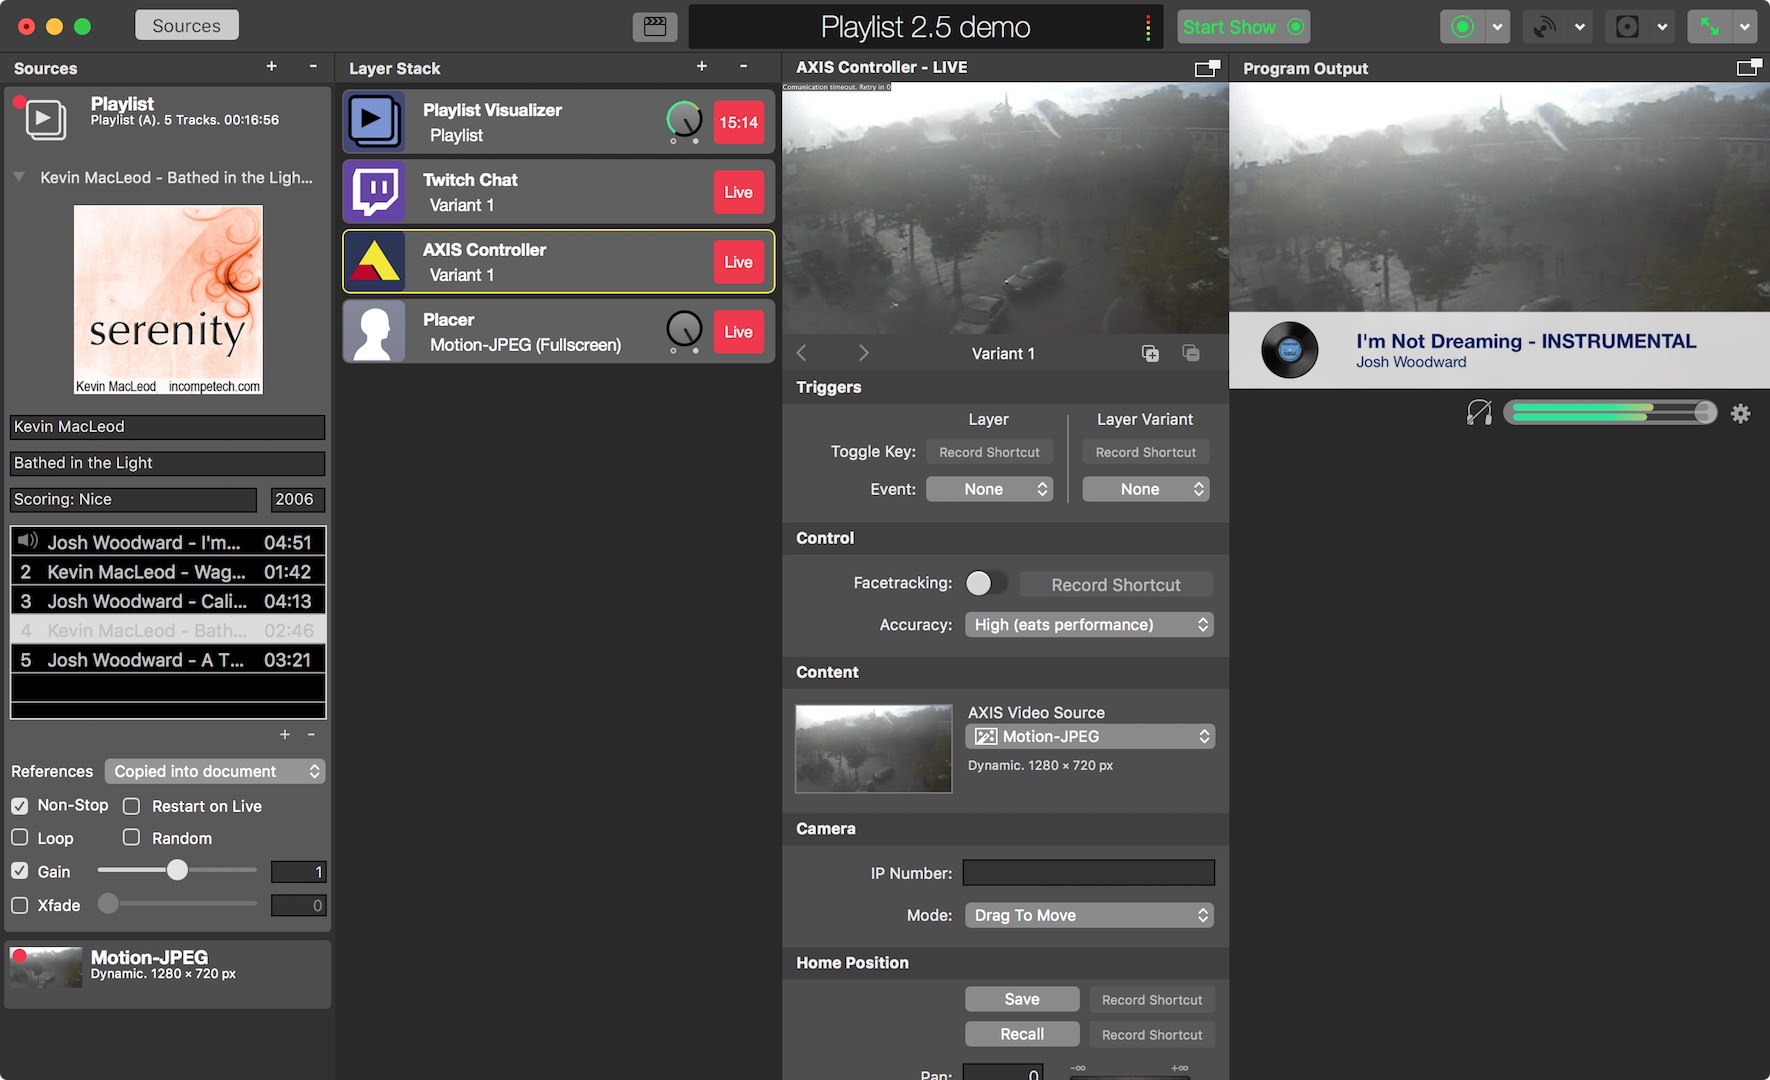This screenshot has width=1770, height=1080.
Task: Click the green fullscreen arrows icon
Action: click(x=1710, y=27)
